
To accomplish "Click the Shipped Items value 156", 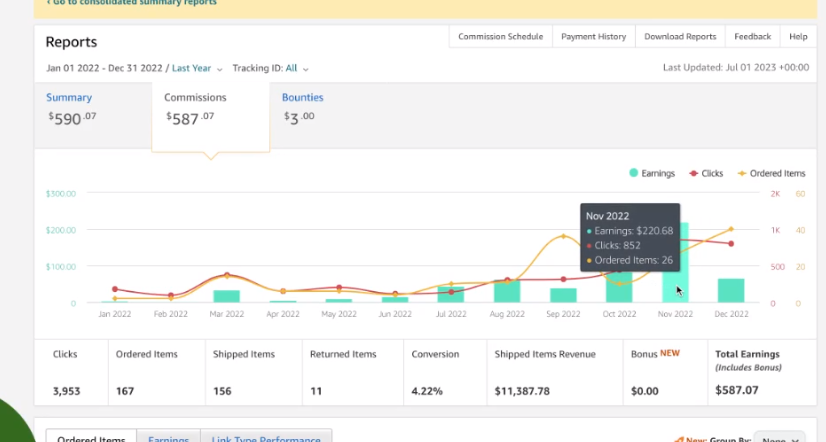I will 222,391.
